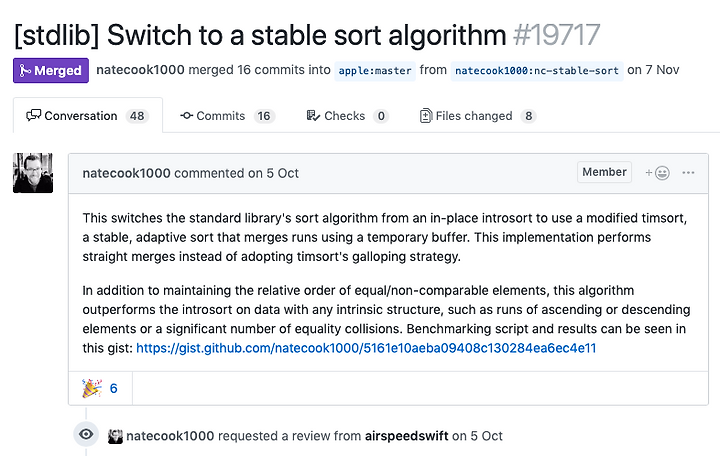Open the three-dot comment options menu
Screen dimensions: 720x456
click(x=688, y=173)
